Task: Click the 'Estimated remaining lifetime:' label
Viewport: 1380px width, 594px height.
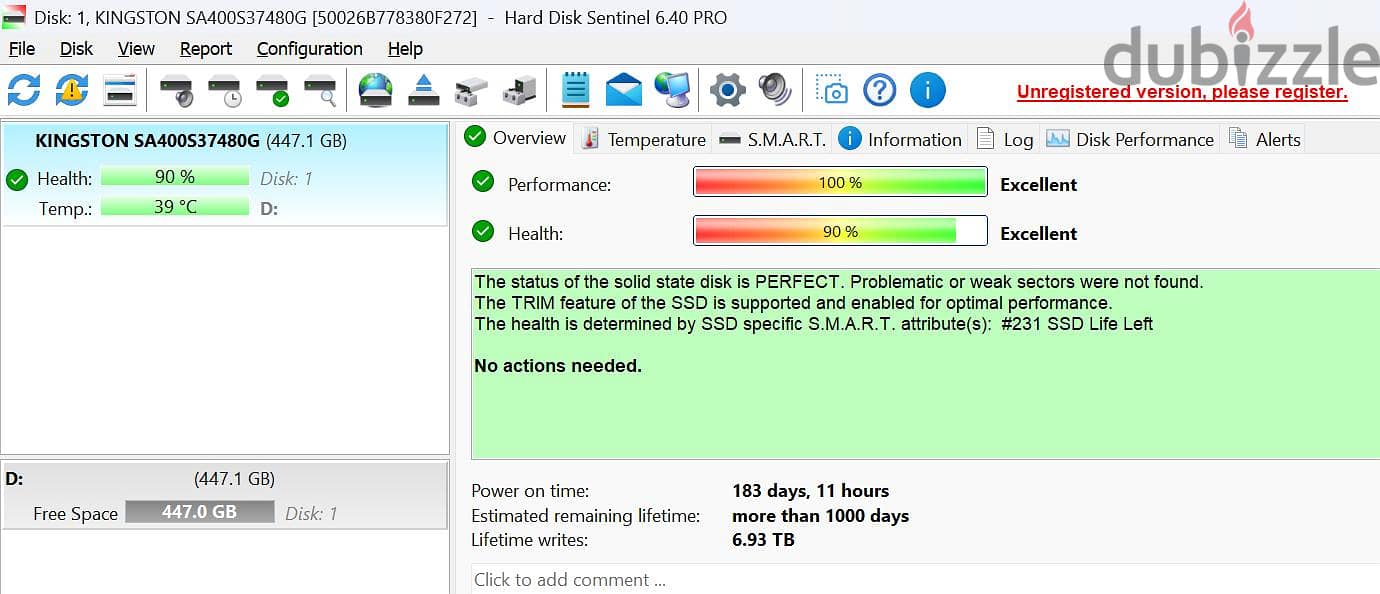Action: (x=585, y=516)
